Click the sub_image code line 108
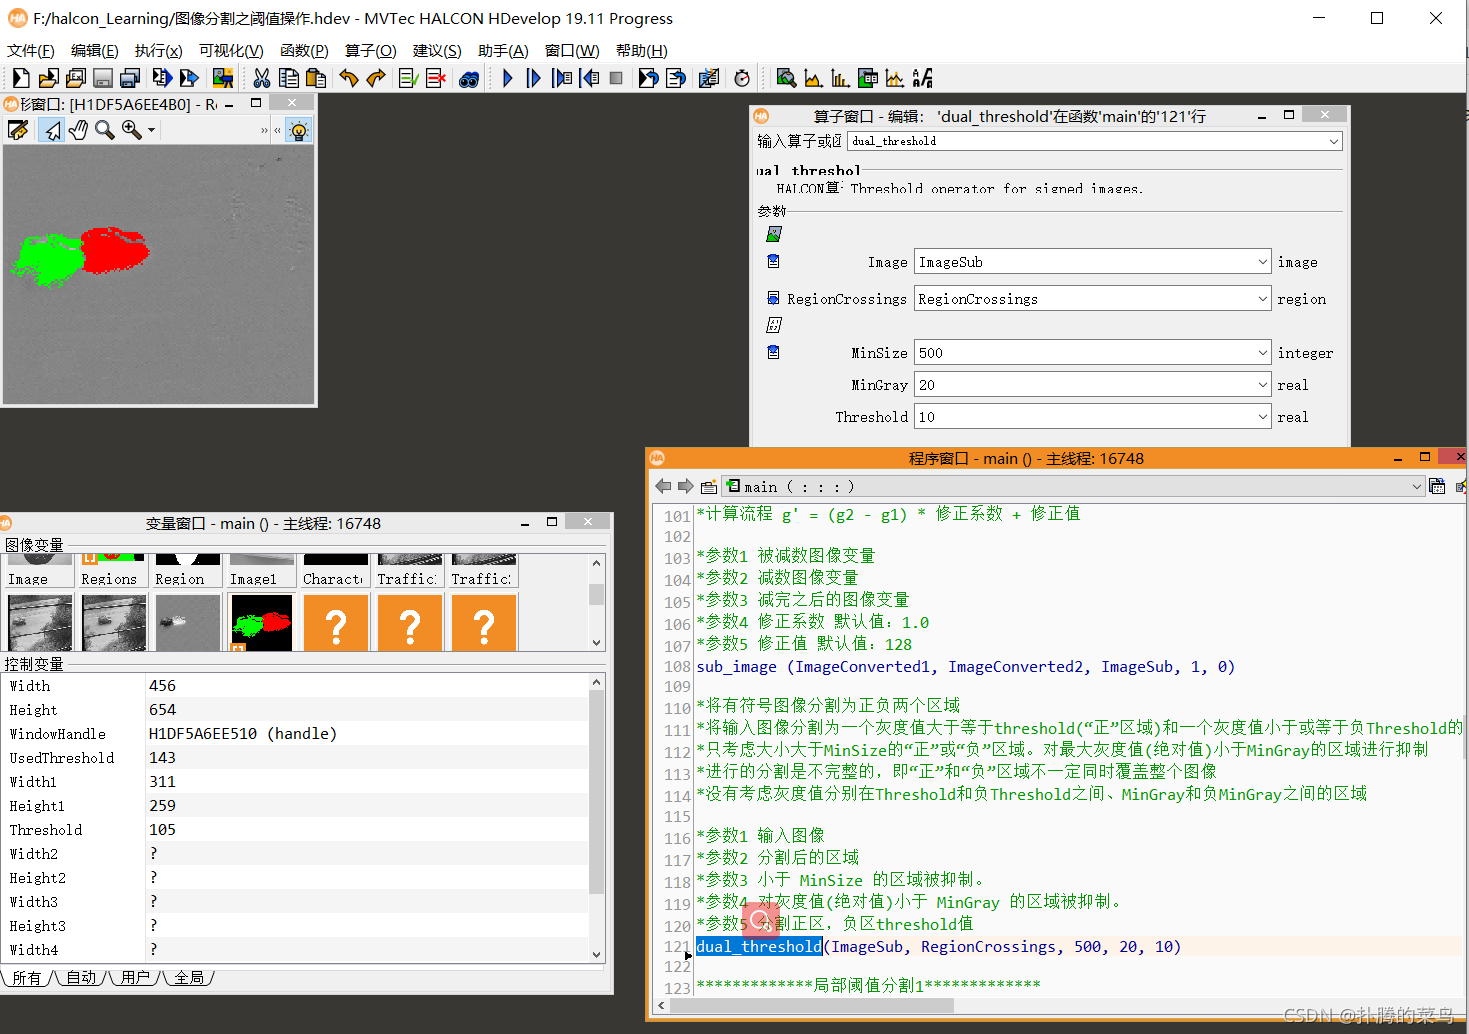The image size is (1469, 1034). click(966, 667)
